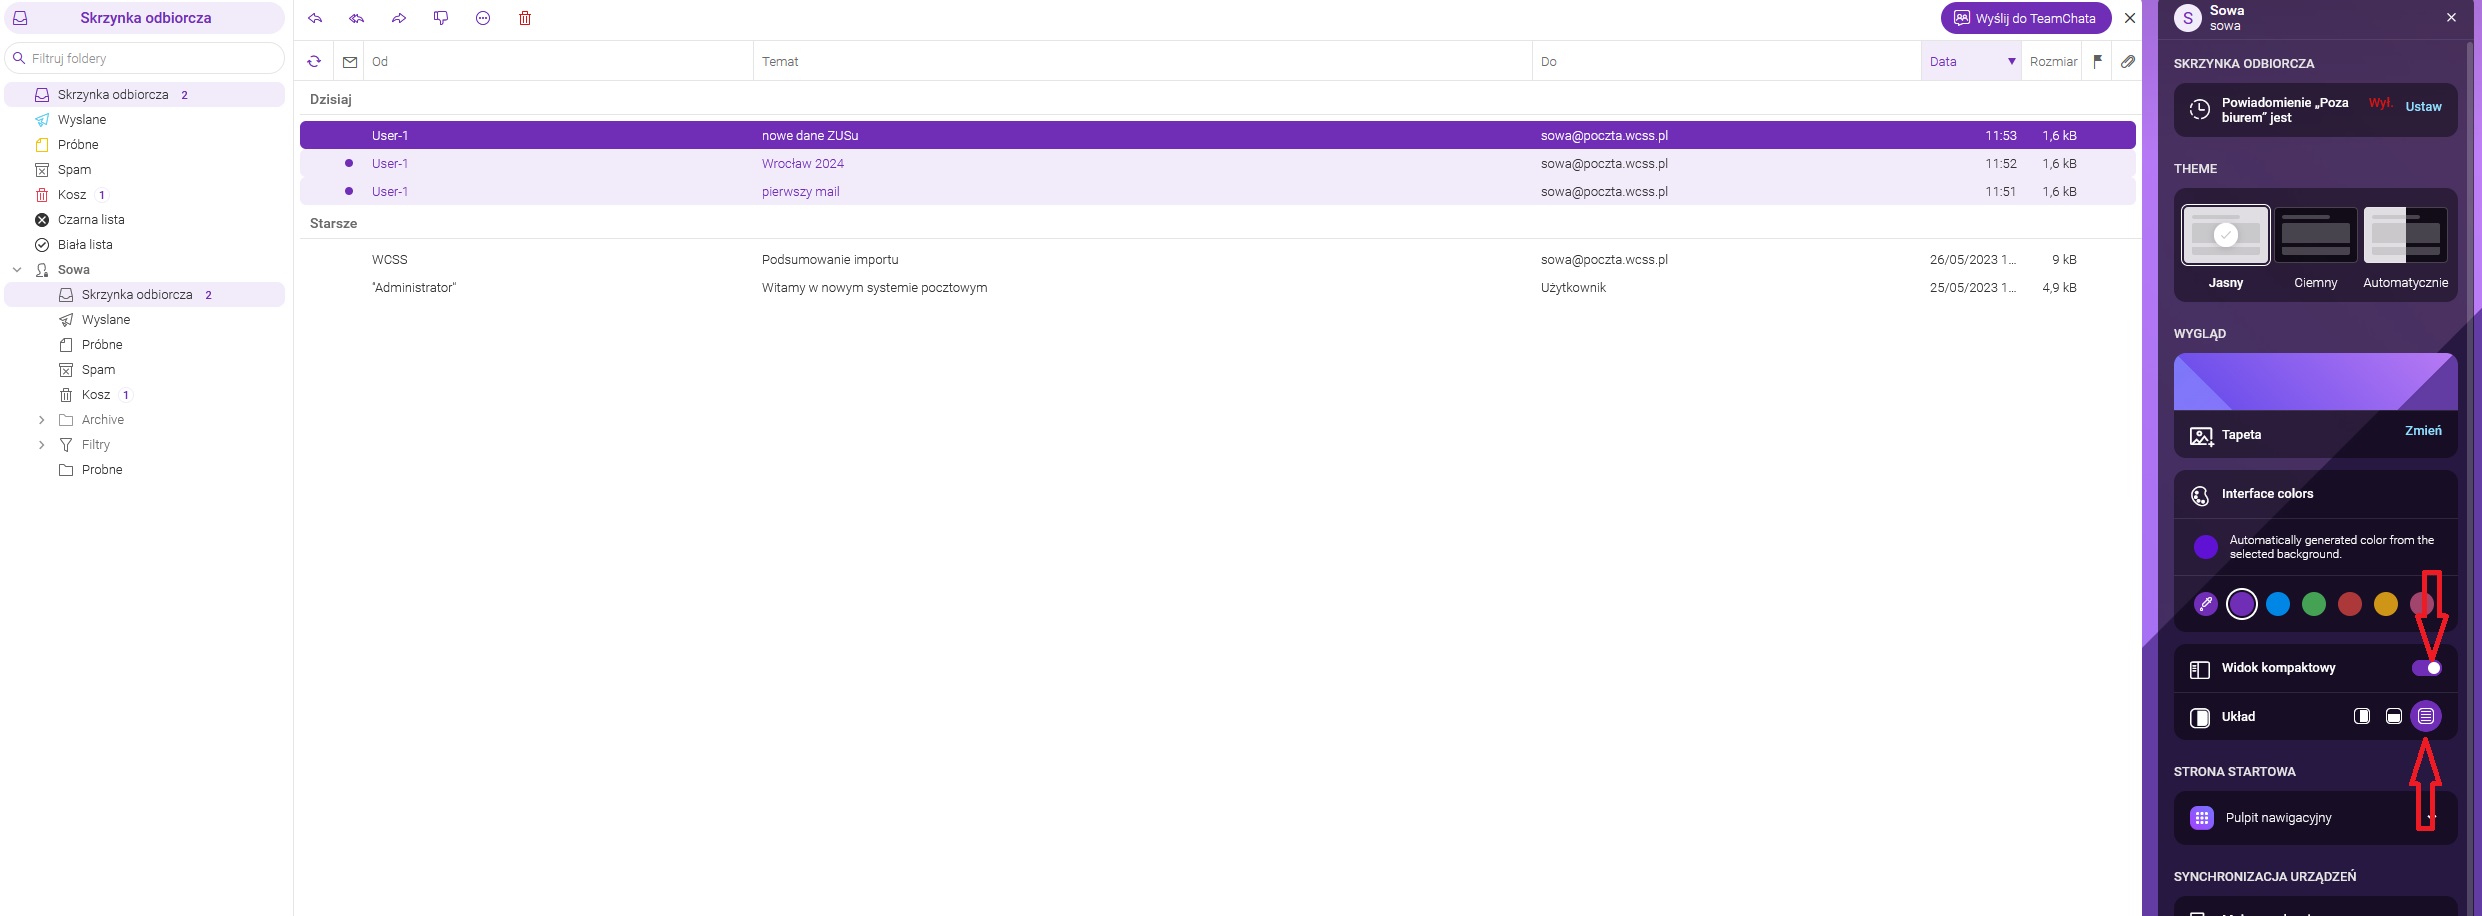Pick custom color with eyedropper icon

point(2205,604)
